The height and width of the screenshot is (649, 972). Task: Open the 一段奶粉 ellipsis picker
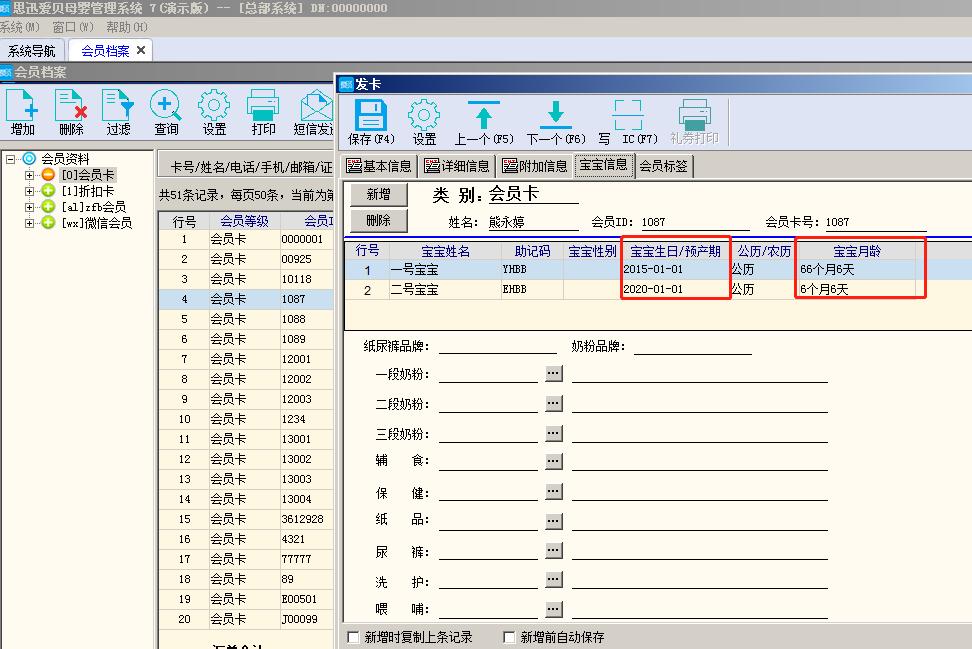(x=553, y=372)
